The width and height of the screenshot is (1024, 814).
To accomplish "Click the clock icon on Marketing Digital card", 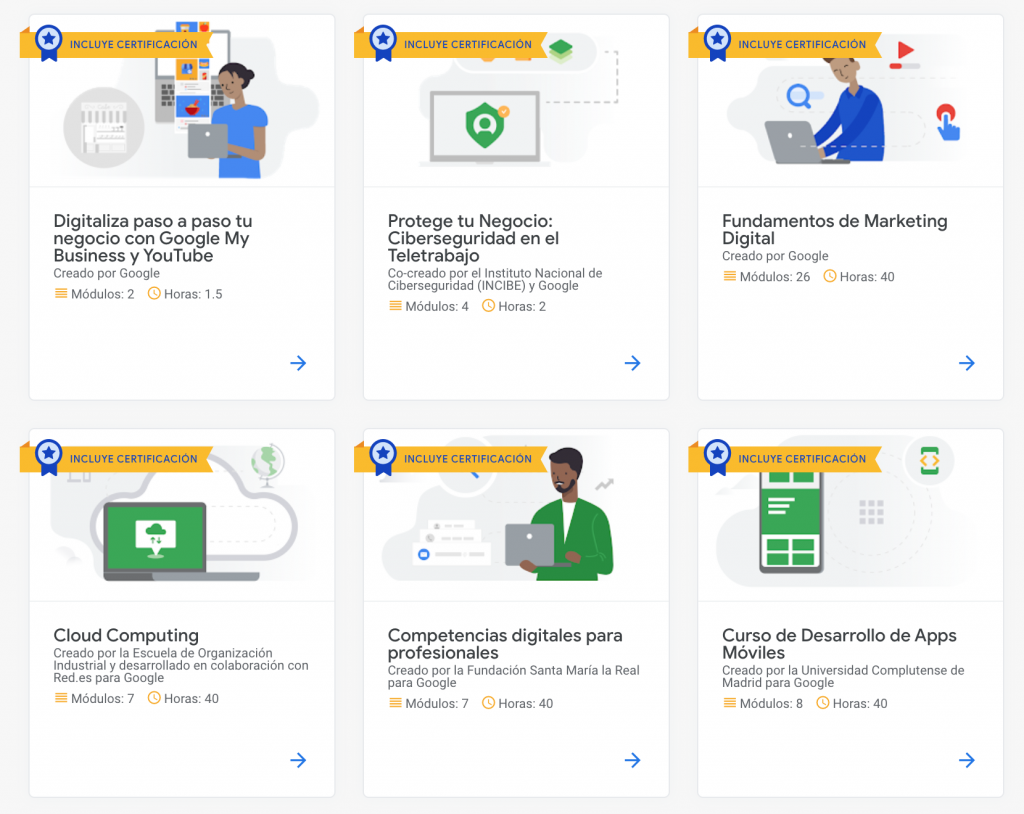I will 829,276.
